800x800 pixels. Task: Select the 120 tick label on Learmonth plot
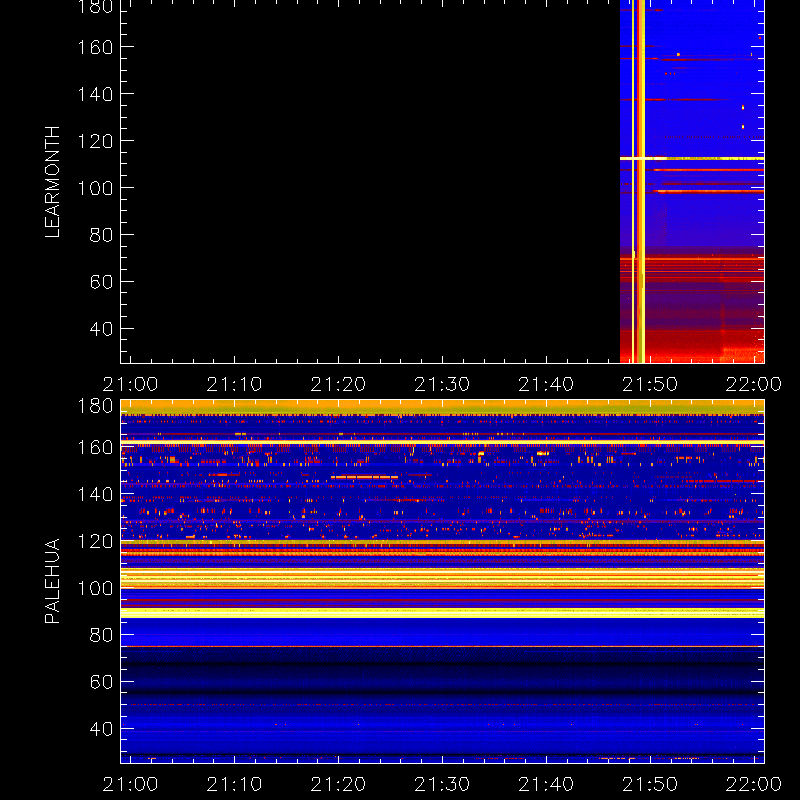(95, 141)
